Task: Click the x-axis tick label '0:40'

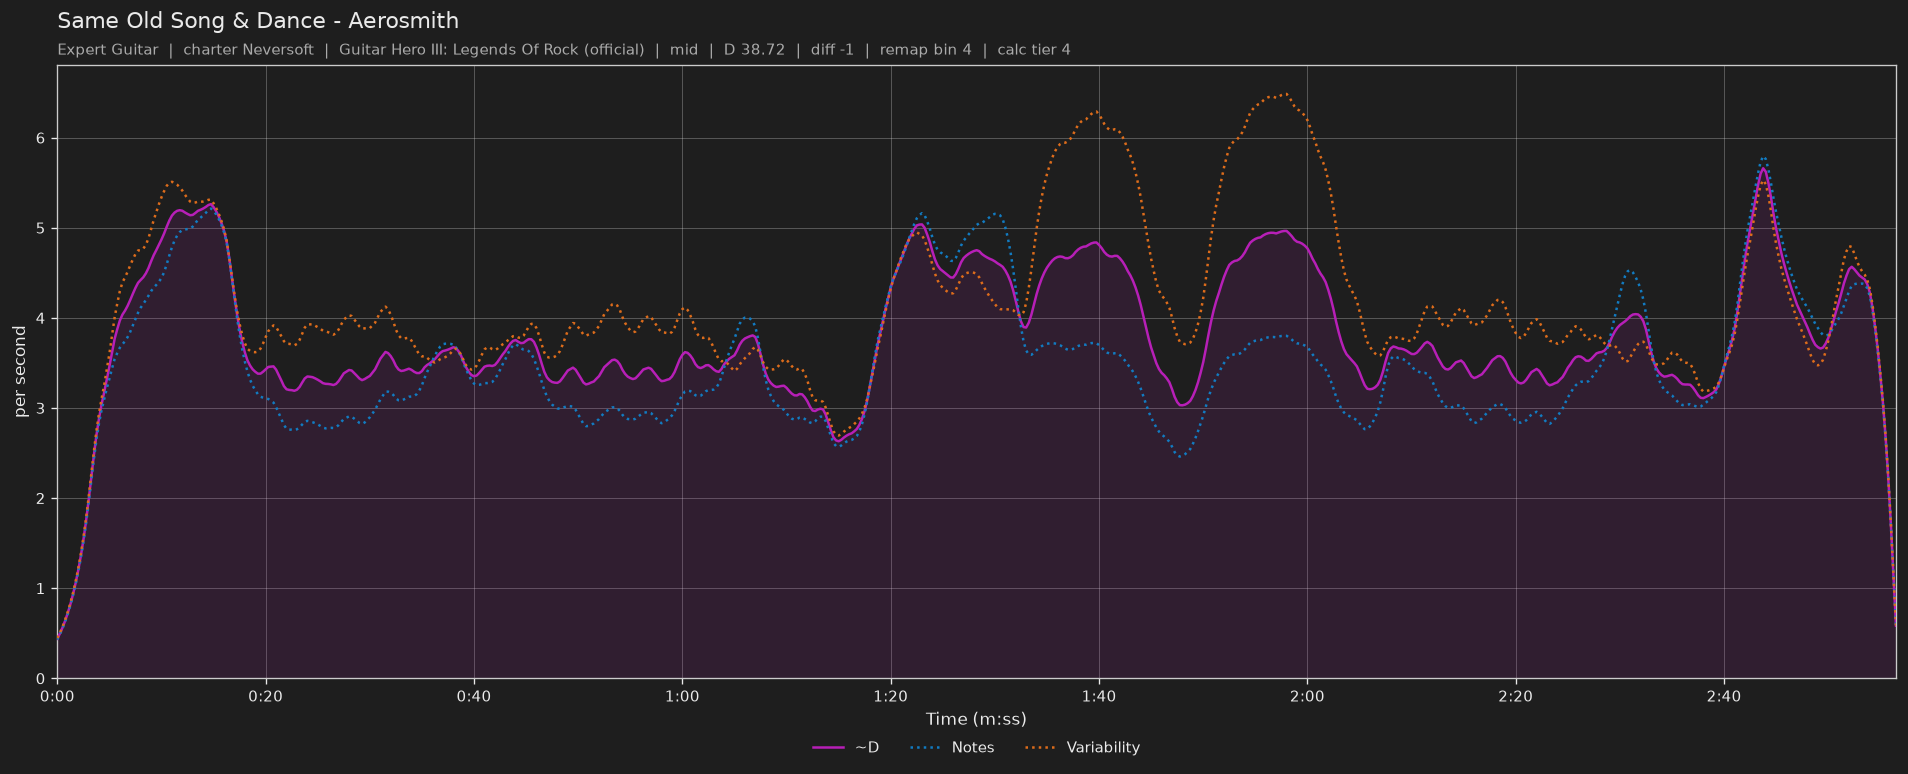Action: (474, 696)
